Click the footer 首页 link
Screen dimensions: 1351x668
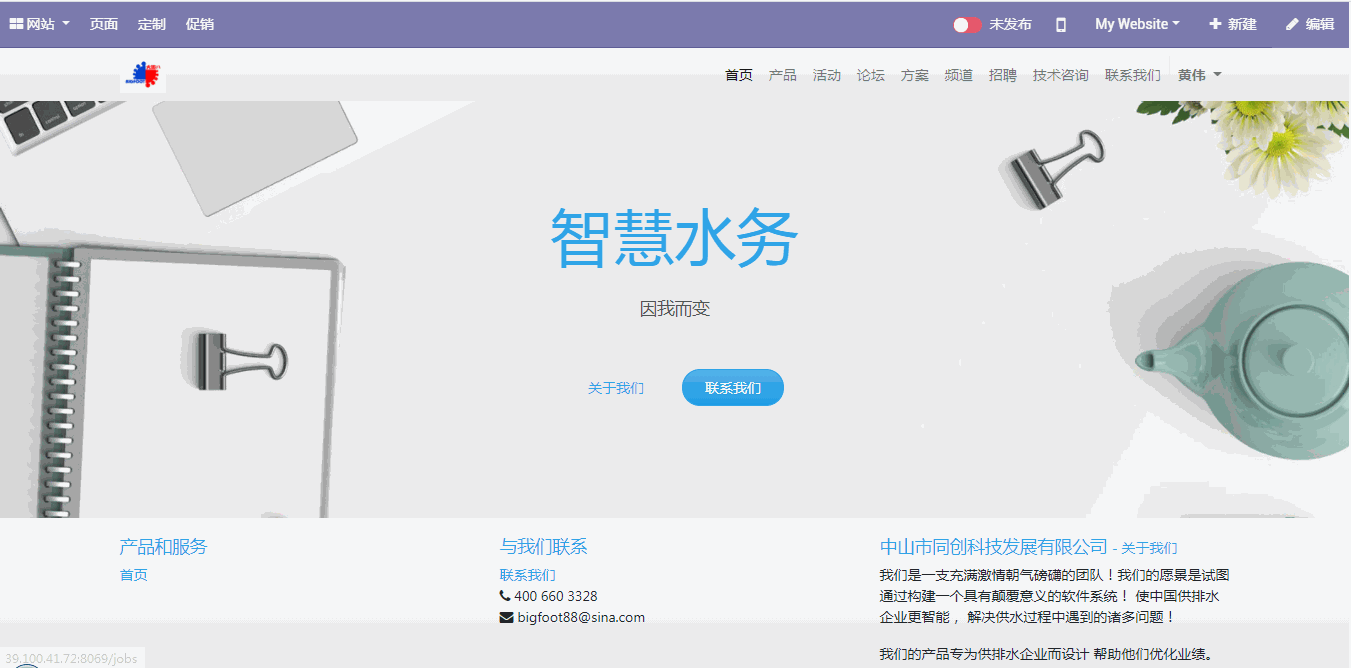[x=134, y=575]
